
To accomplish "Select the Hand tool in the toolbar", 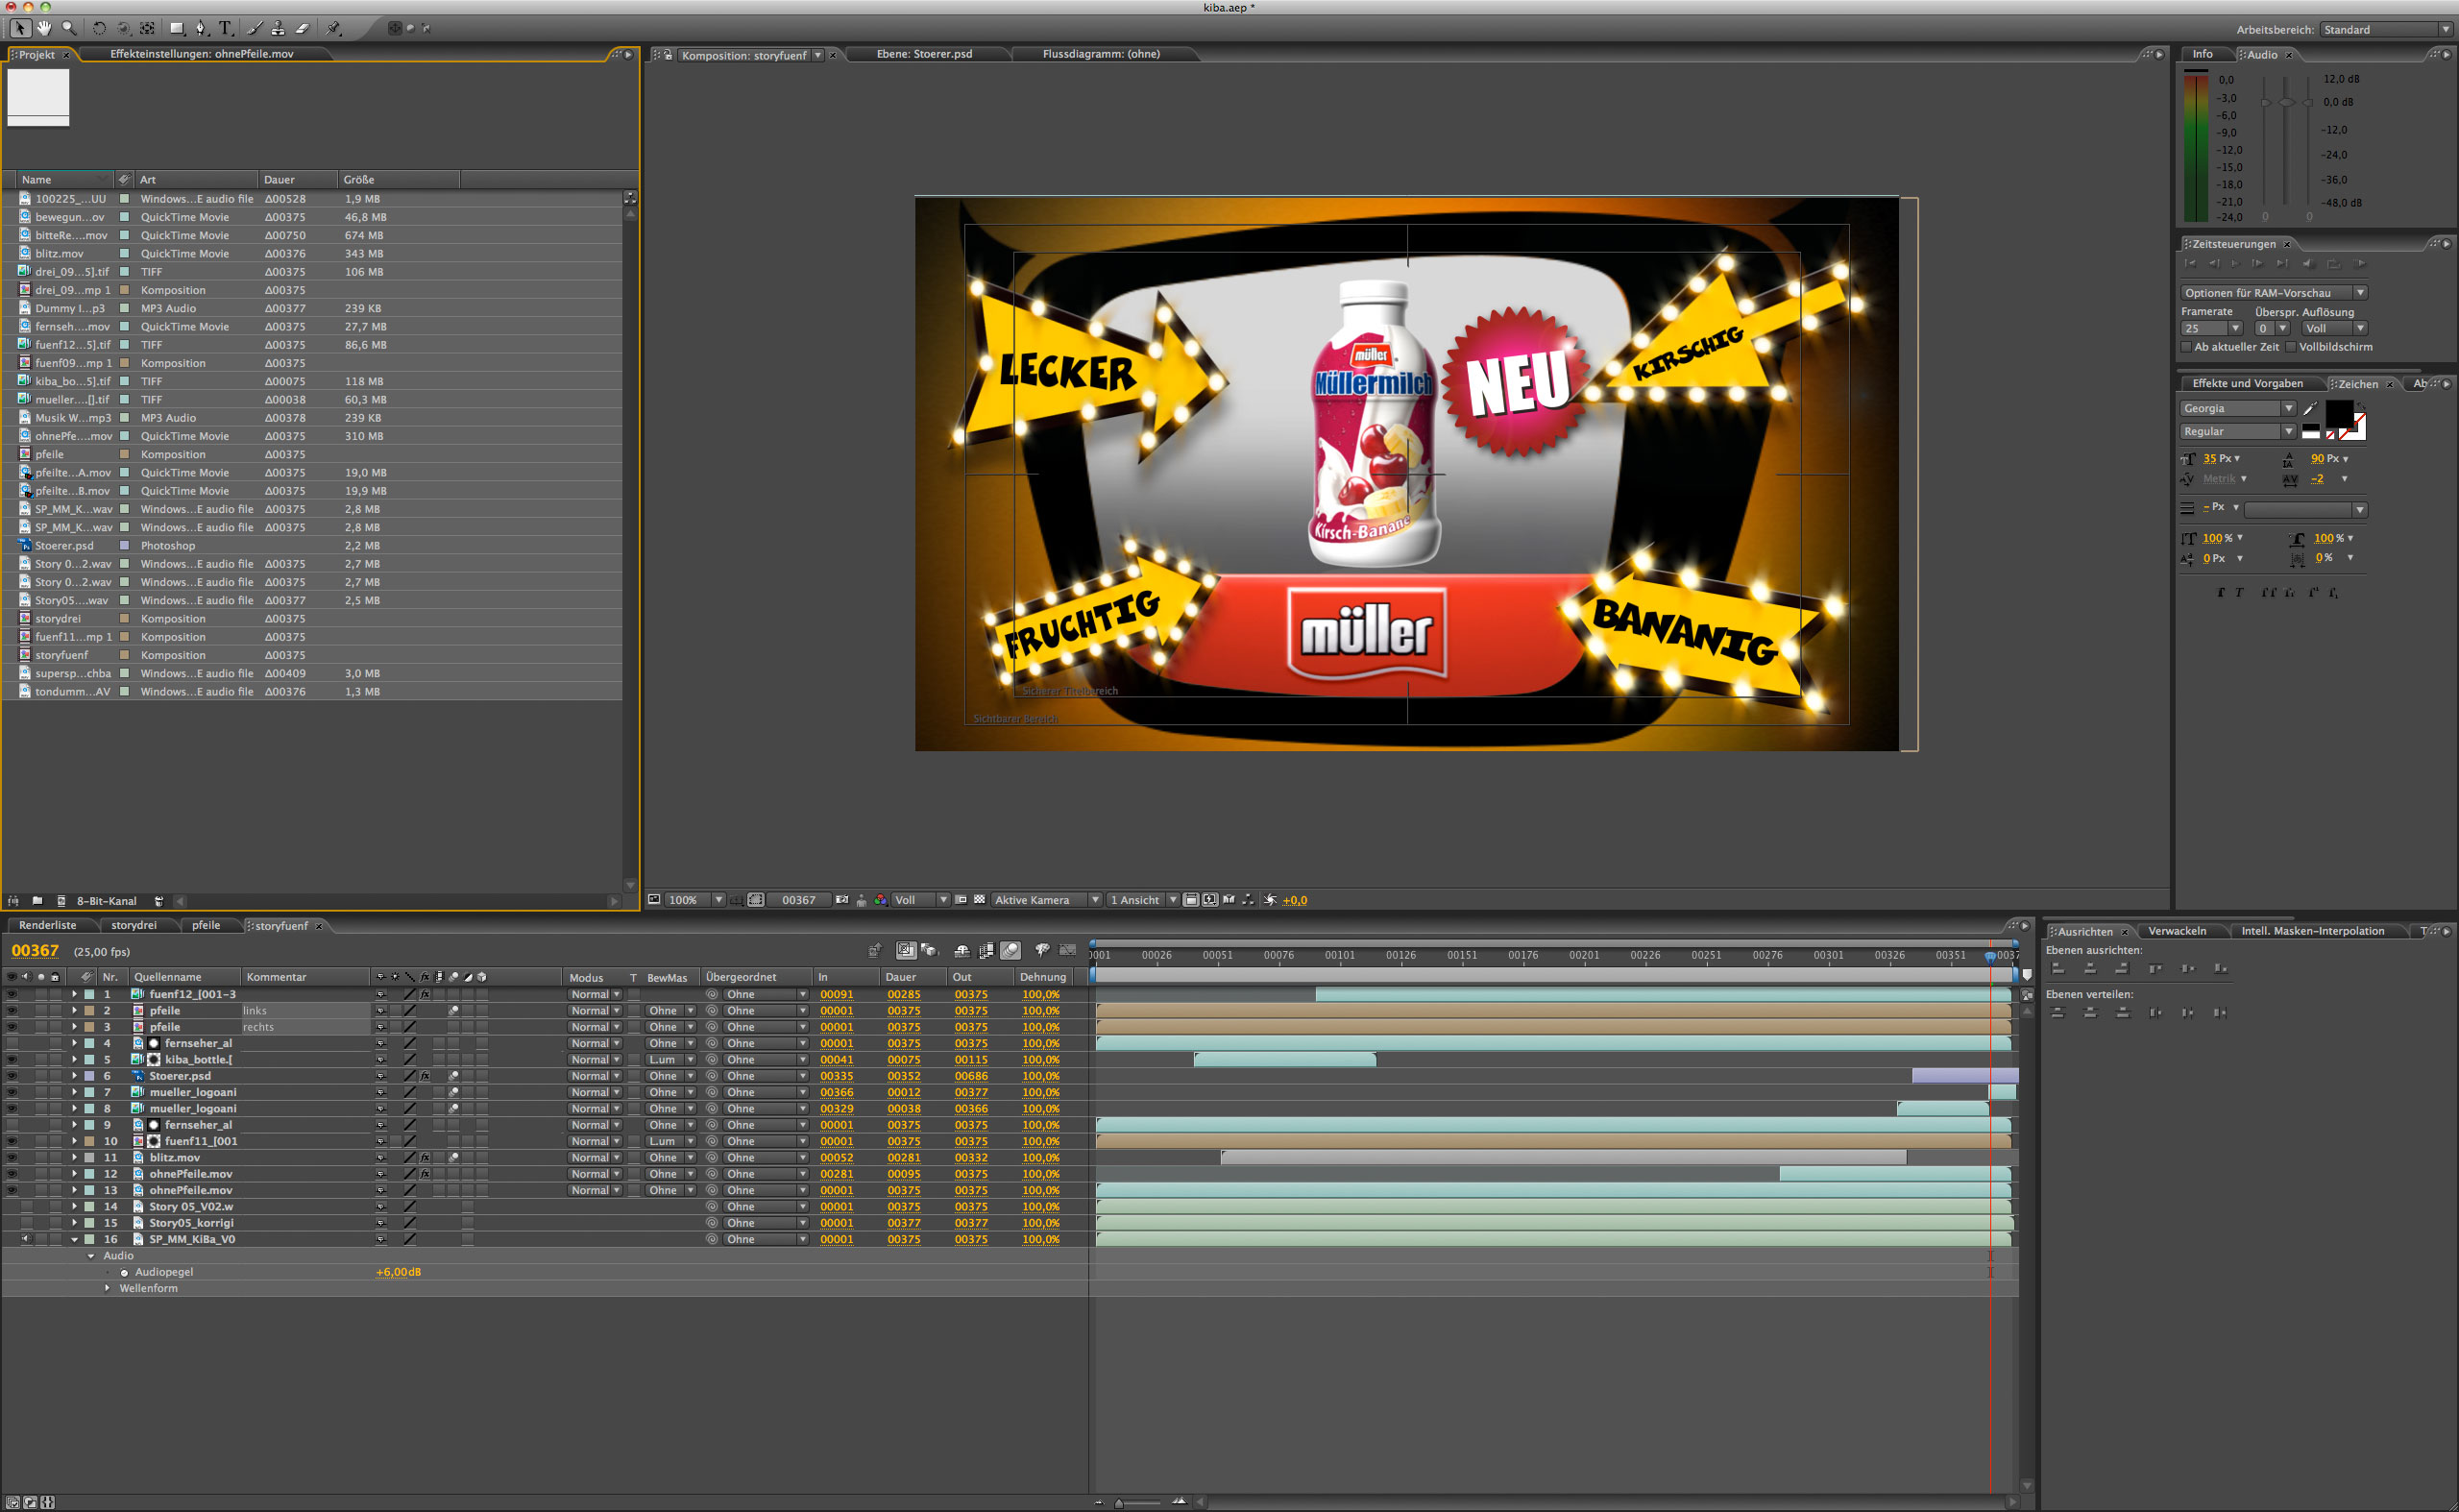I will click(x=44, y=28).
